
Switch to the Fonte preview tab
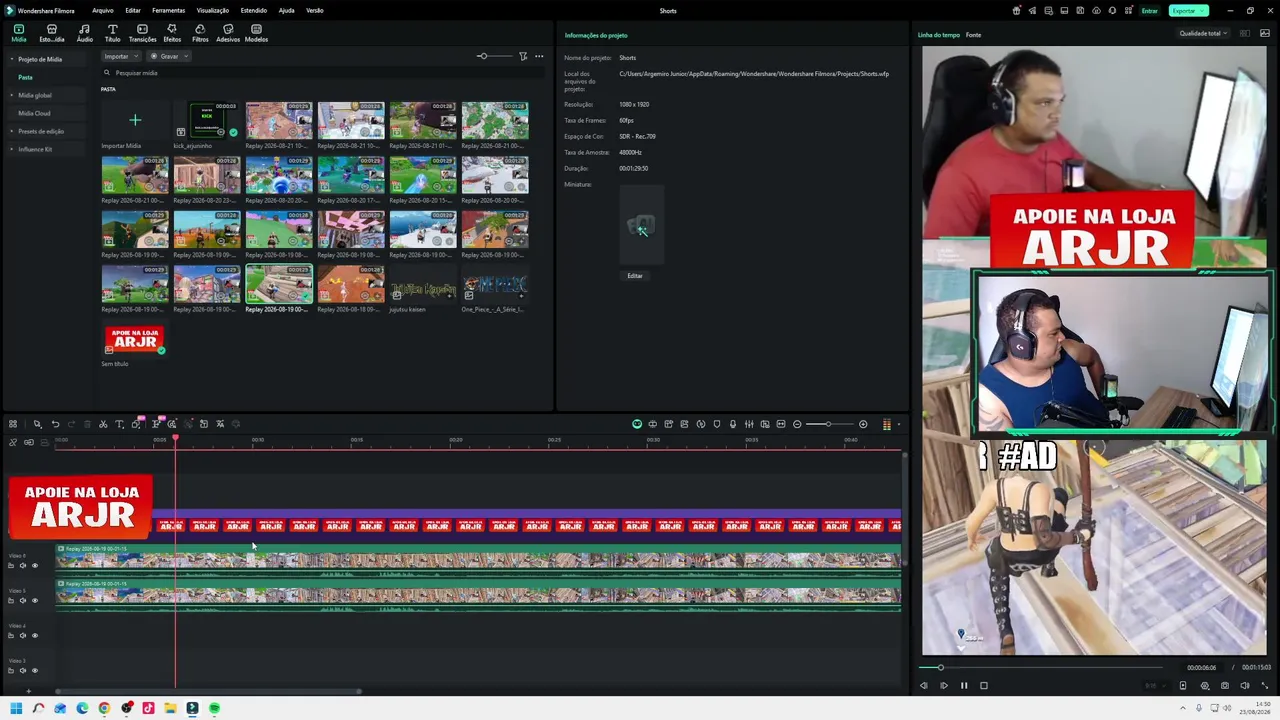tap(973, 35)
